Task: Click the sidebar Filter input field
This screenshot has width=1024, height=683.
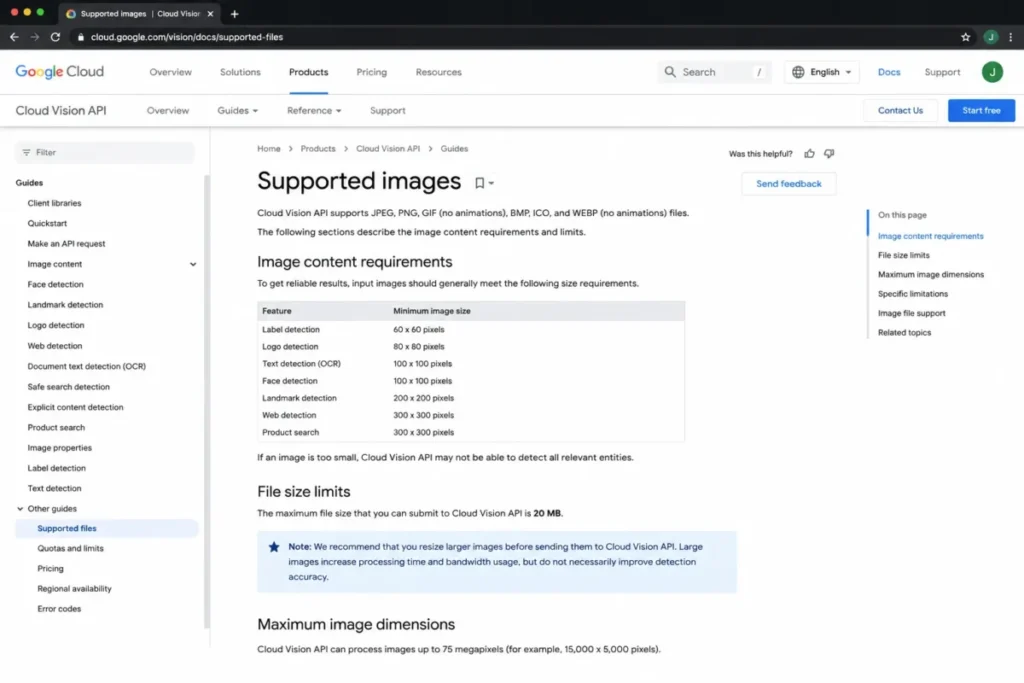Action: [x=104, y=152]
